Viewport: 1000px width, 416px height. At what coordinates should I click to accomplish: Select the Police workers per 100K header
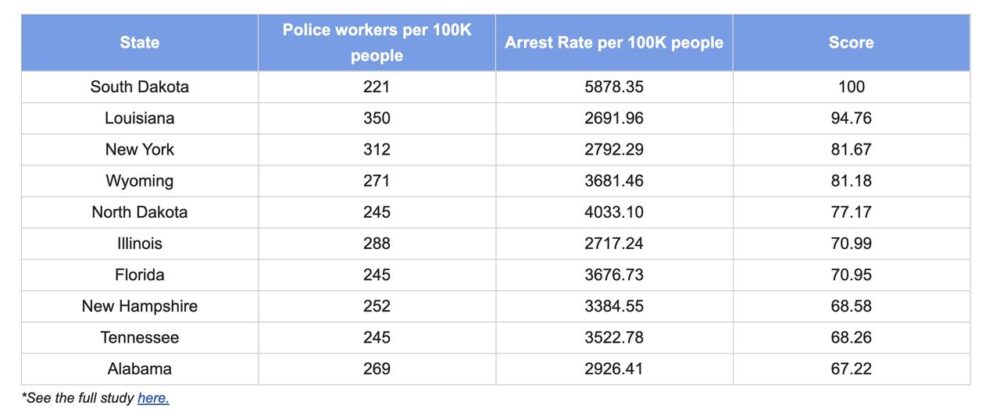(376, 42)
